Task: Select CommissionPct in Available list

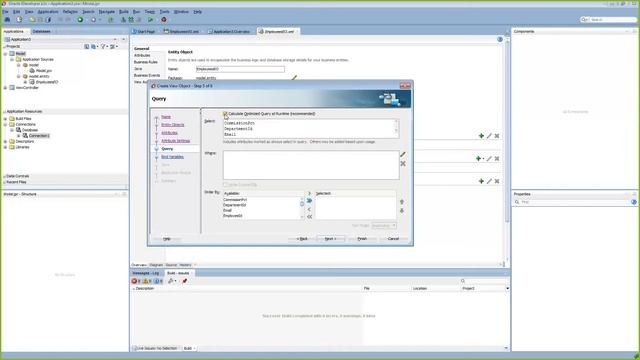Action: click(235, 200)
